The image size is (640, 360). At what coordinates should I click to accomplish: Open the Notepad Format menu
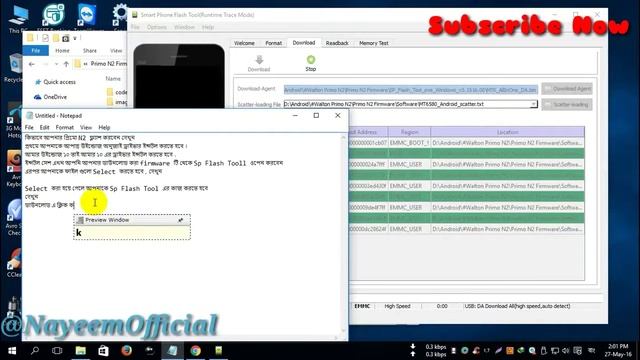point(64,127)
